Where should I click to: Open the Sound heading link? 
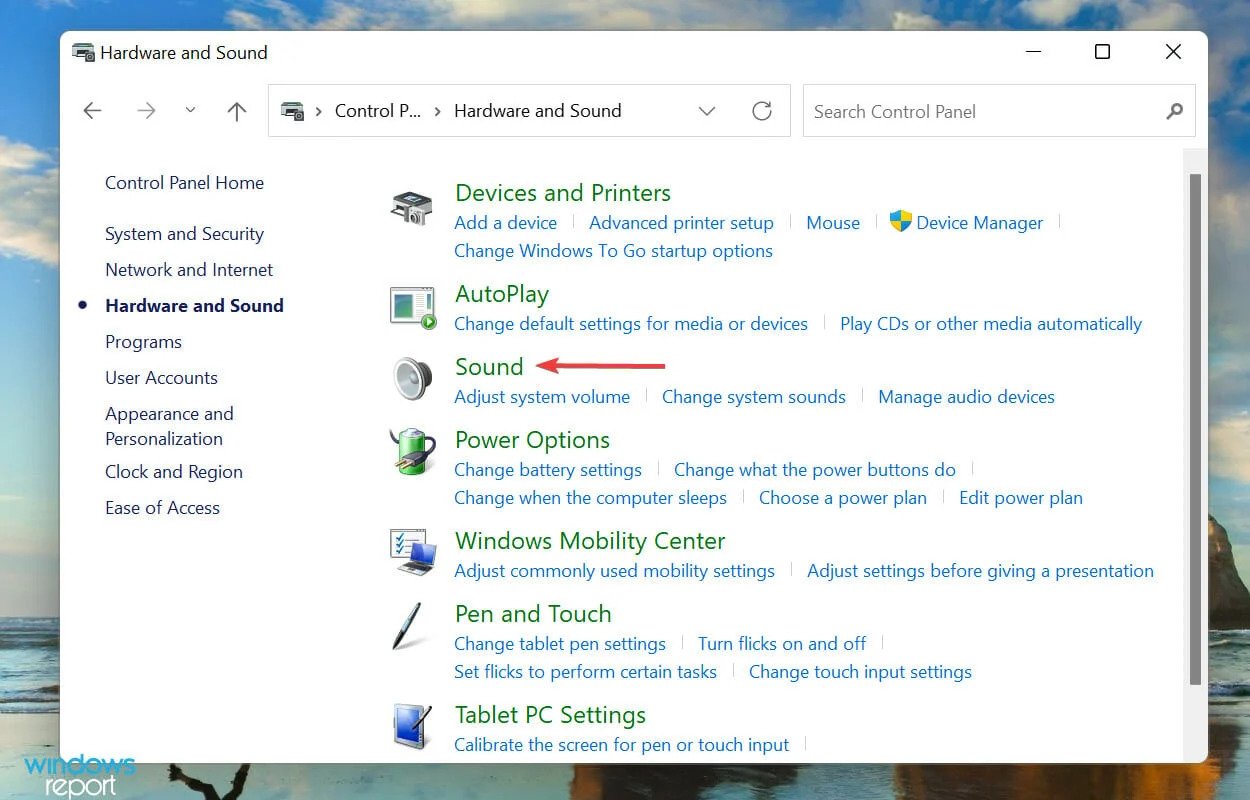tap(489, 366)
